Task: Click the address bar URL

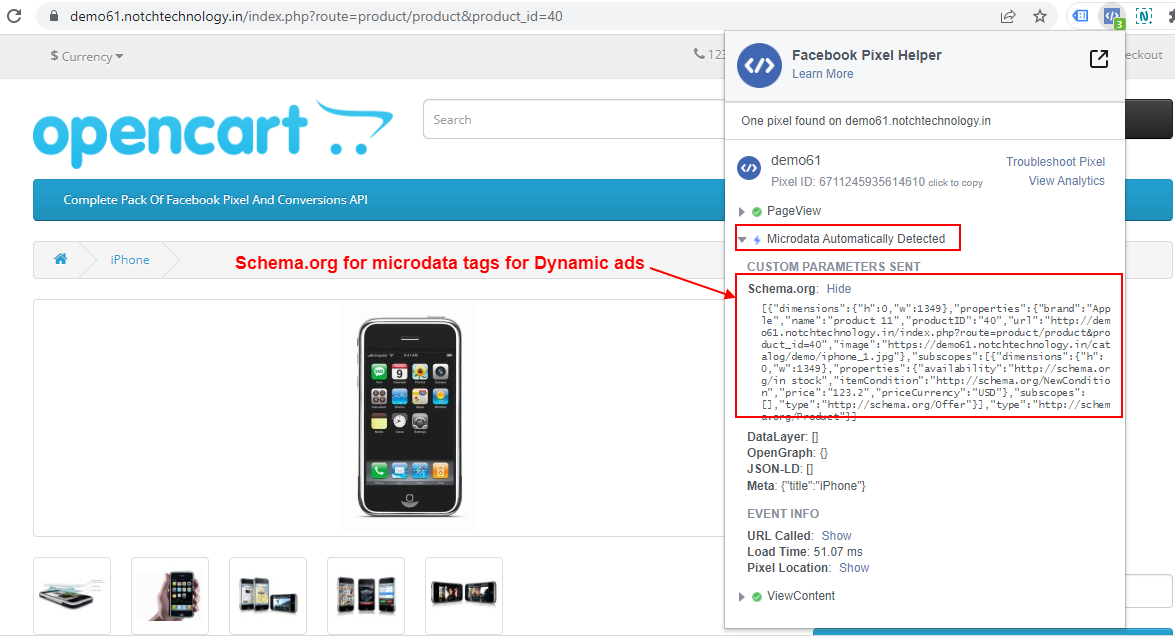Action: [315, 16]
